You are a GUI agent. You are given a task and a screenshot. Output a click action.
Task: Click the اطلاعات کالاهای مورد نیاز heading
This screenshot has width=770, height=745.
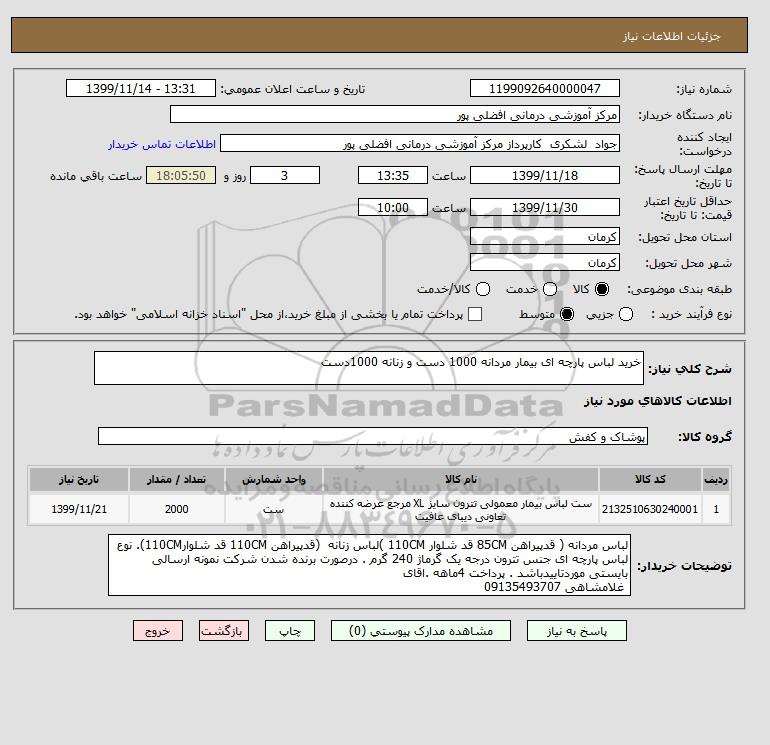(x=658, y=401)
